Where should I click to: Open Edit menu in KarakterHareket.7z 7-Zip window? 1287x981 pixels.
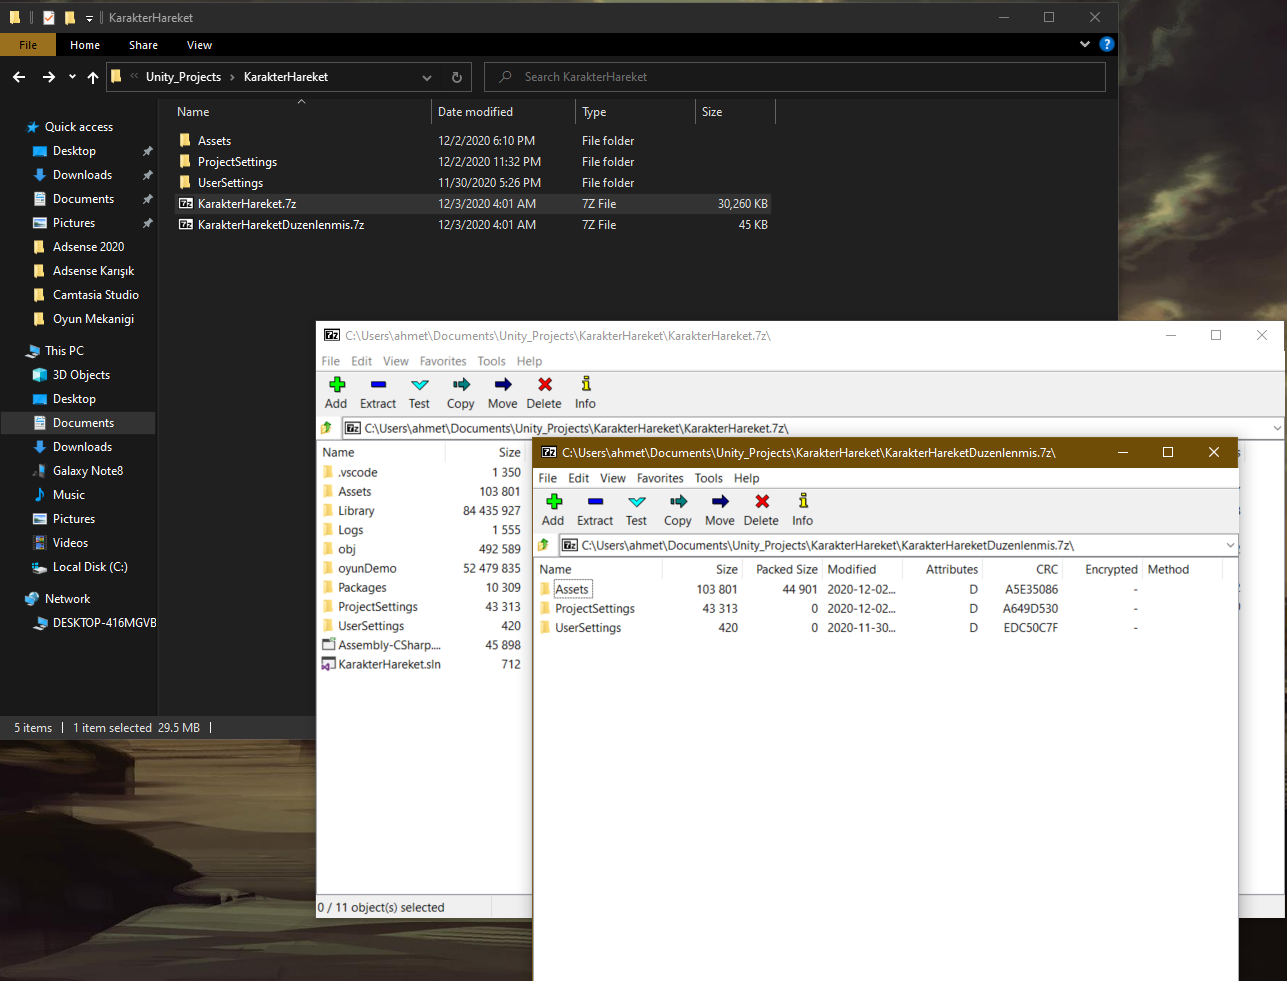tap(362, 361)
